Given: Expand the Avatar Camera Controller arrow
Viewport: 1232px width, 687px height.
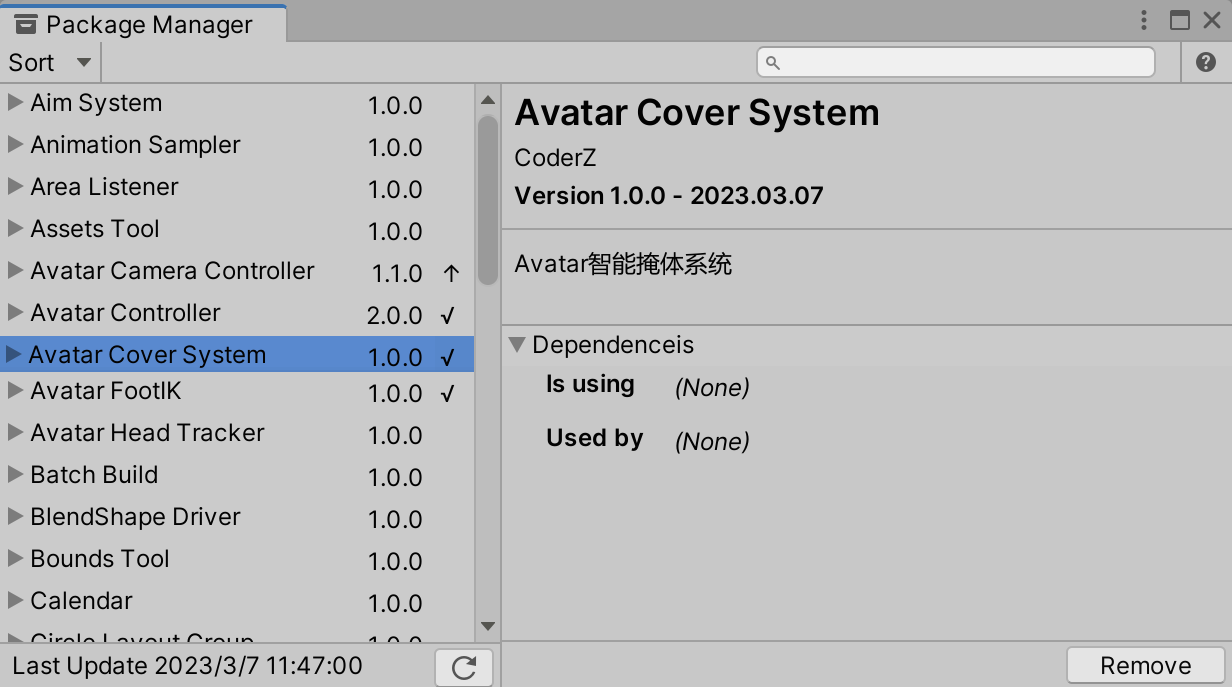Looking at the screenshot, I should [15, 270].
